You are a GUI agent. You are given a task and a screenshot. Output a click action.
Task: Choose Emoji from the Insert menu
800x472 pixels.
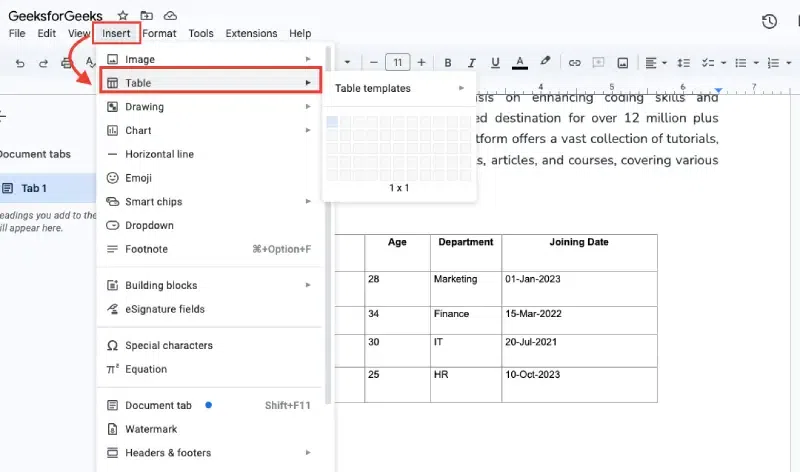[209, 178]
